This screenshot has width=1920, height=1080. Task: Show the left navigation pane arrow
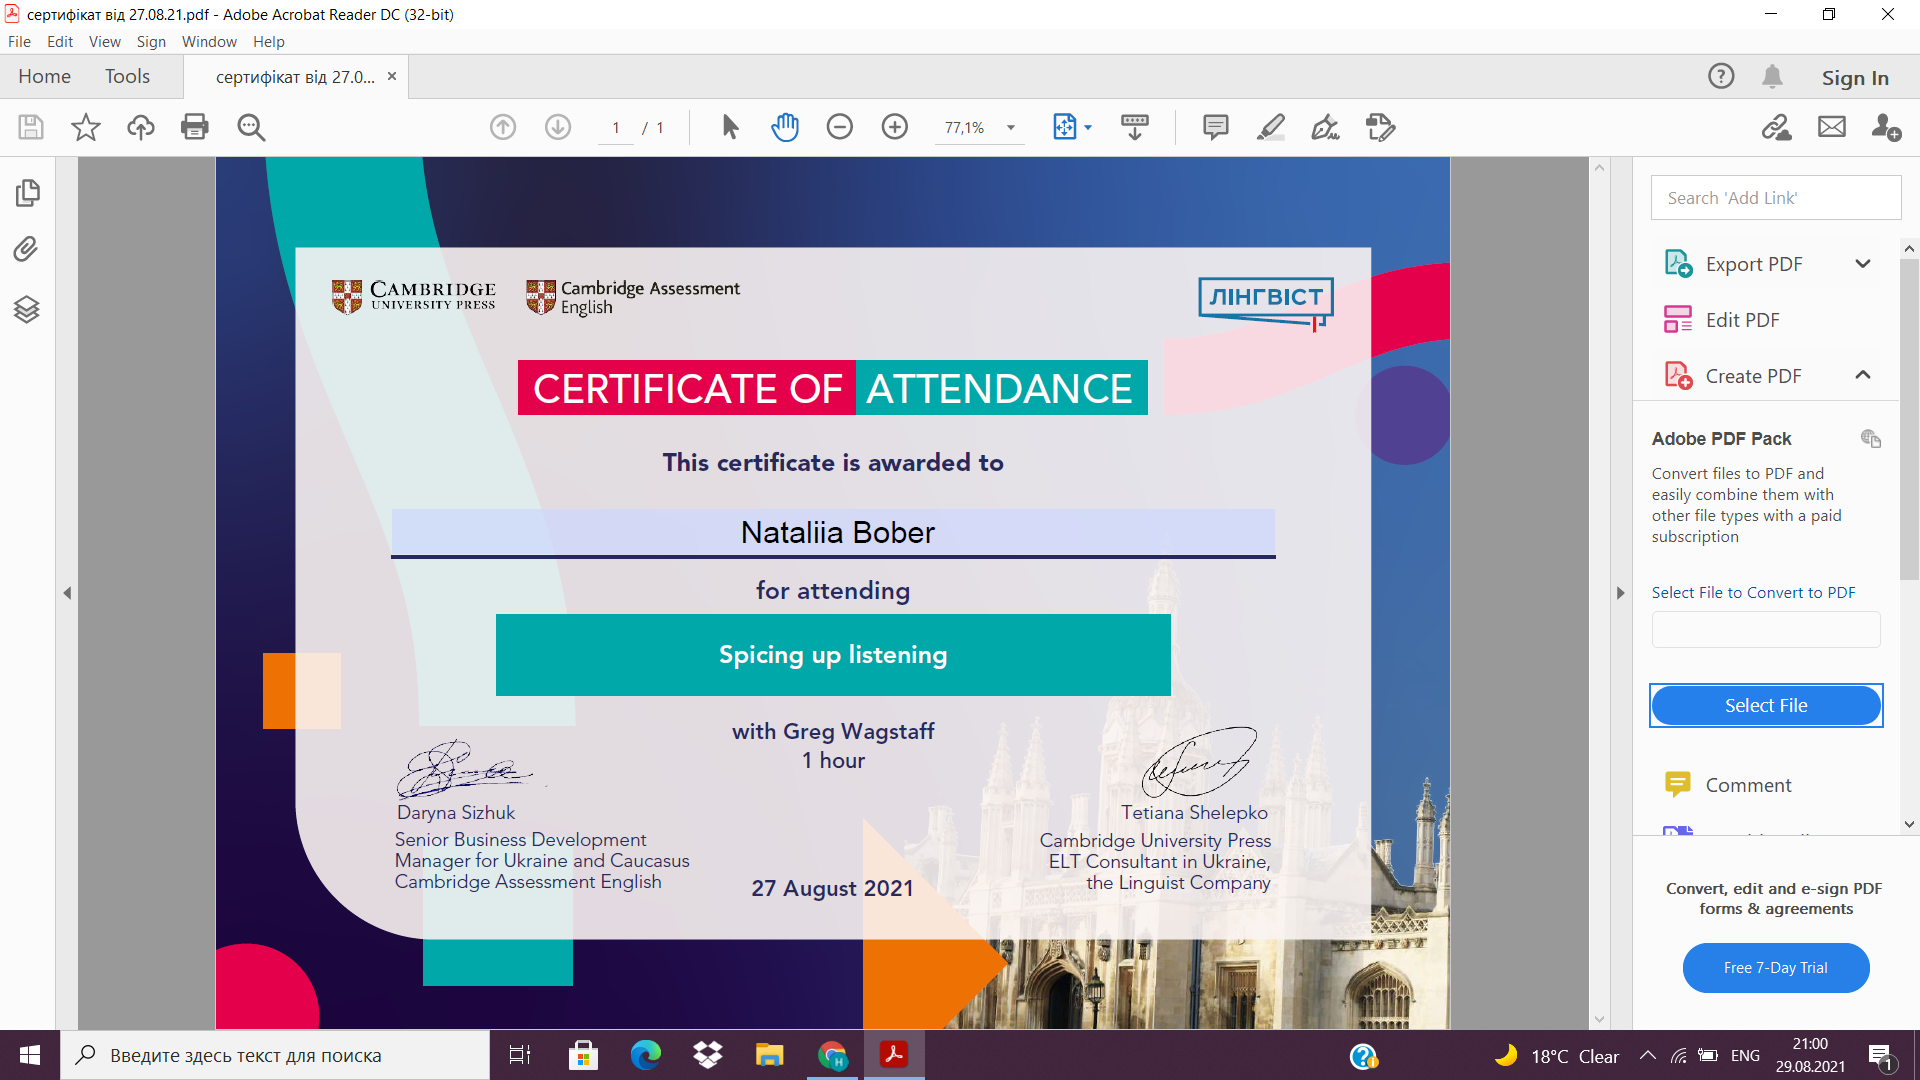point(67,593)
